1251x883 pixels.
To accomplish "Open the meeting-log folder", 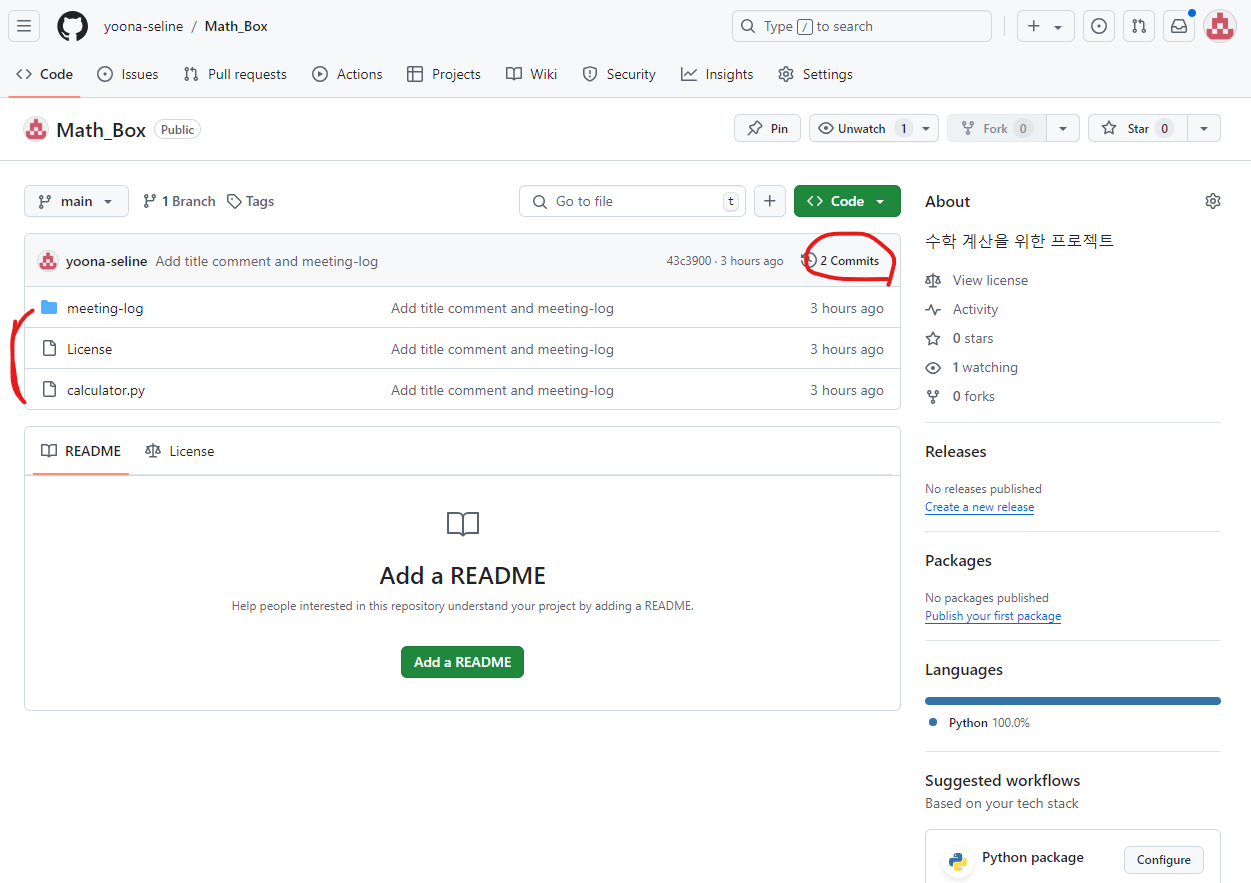I will [105, 308].
